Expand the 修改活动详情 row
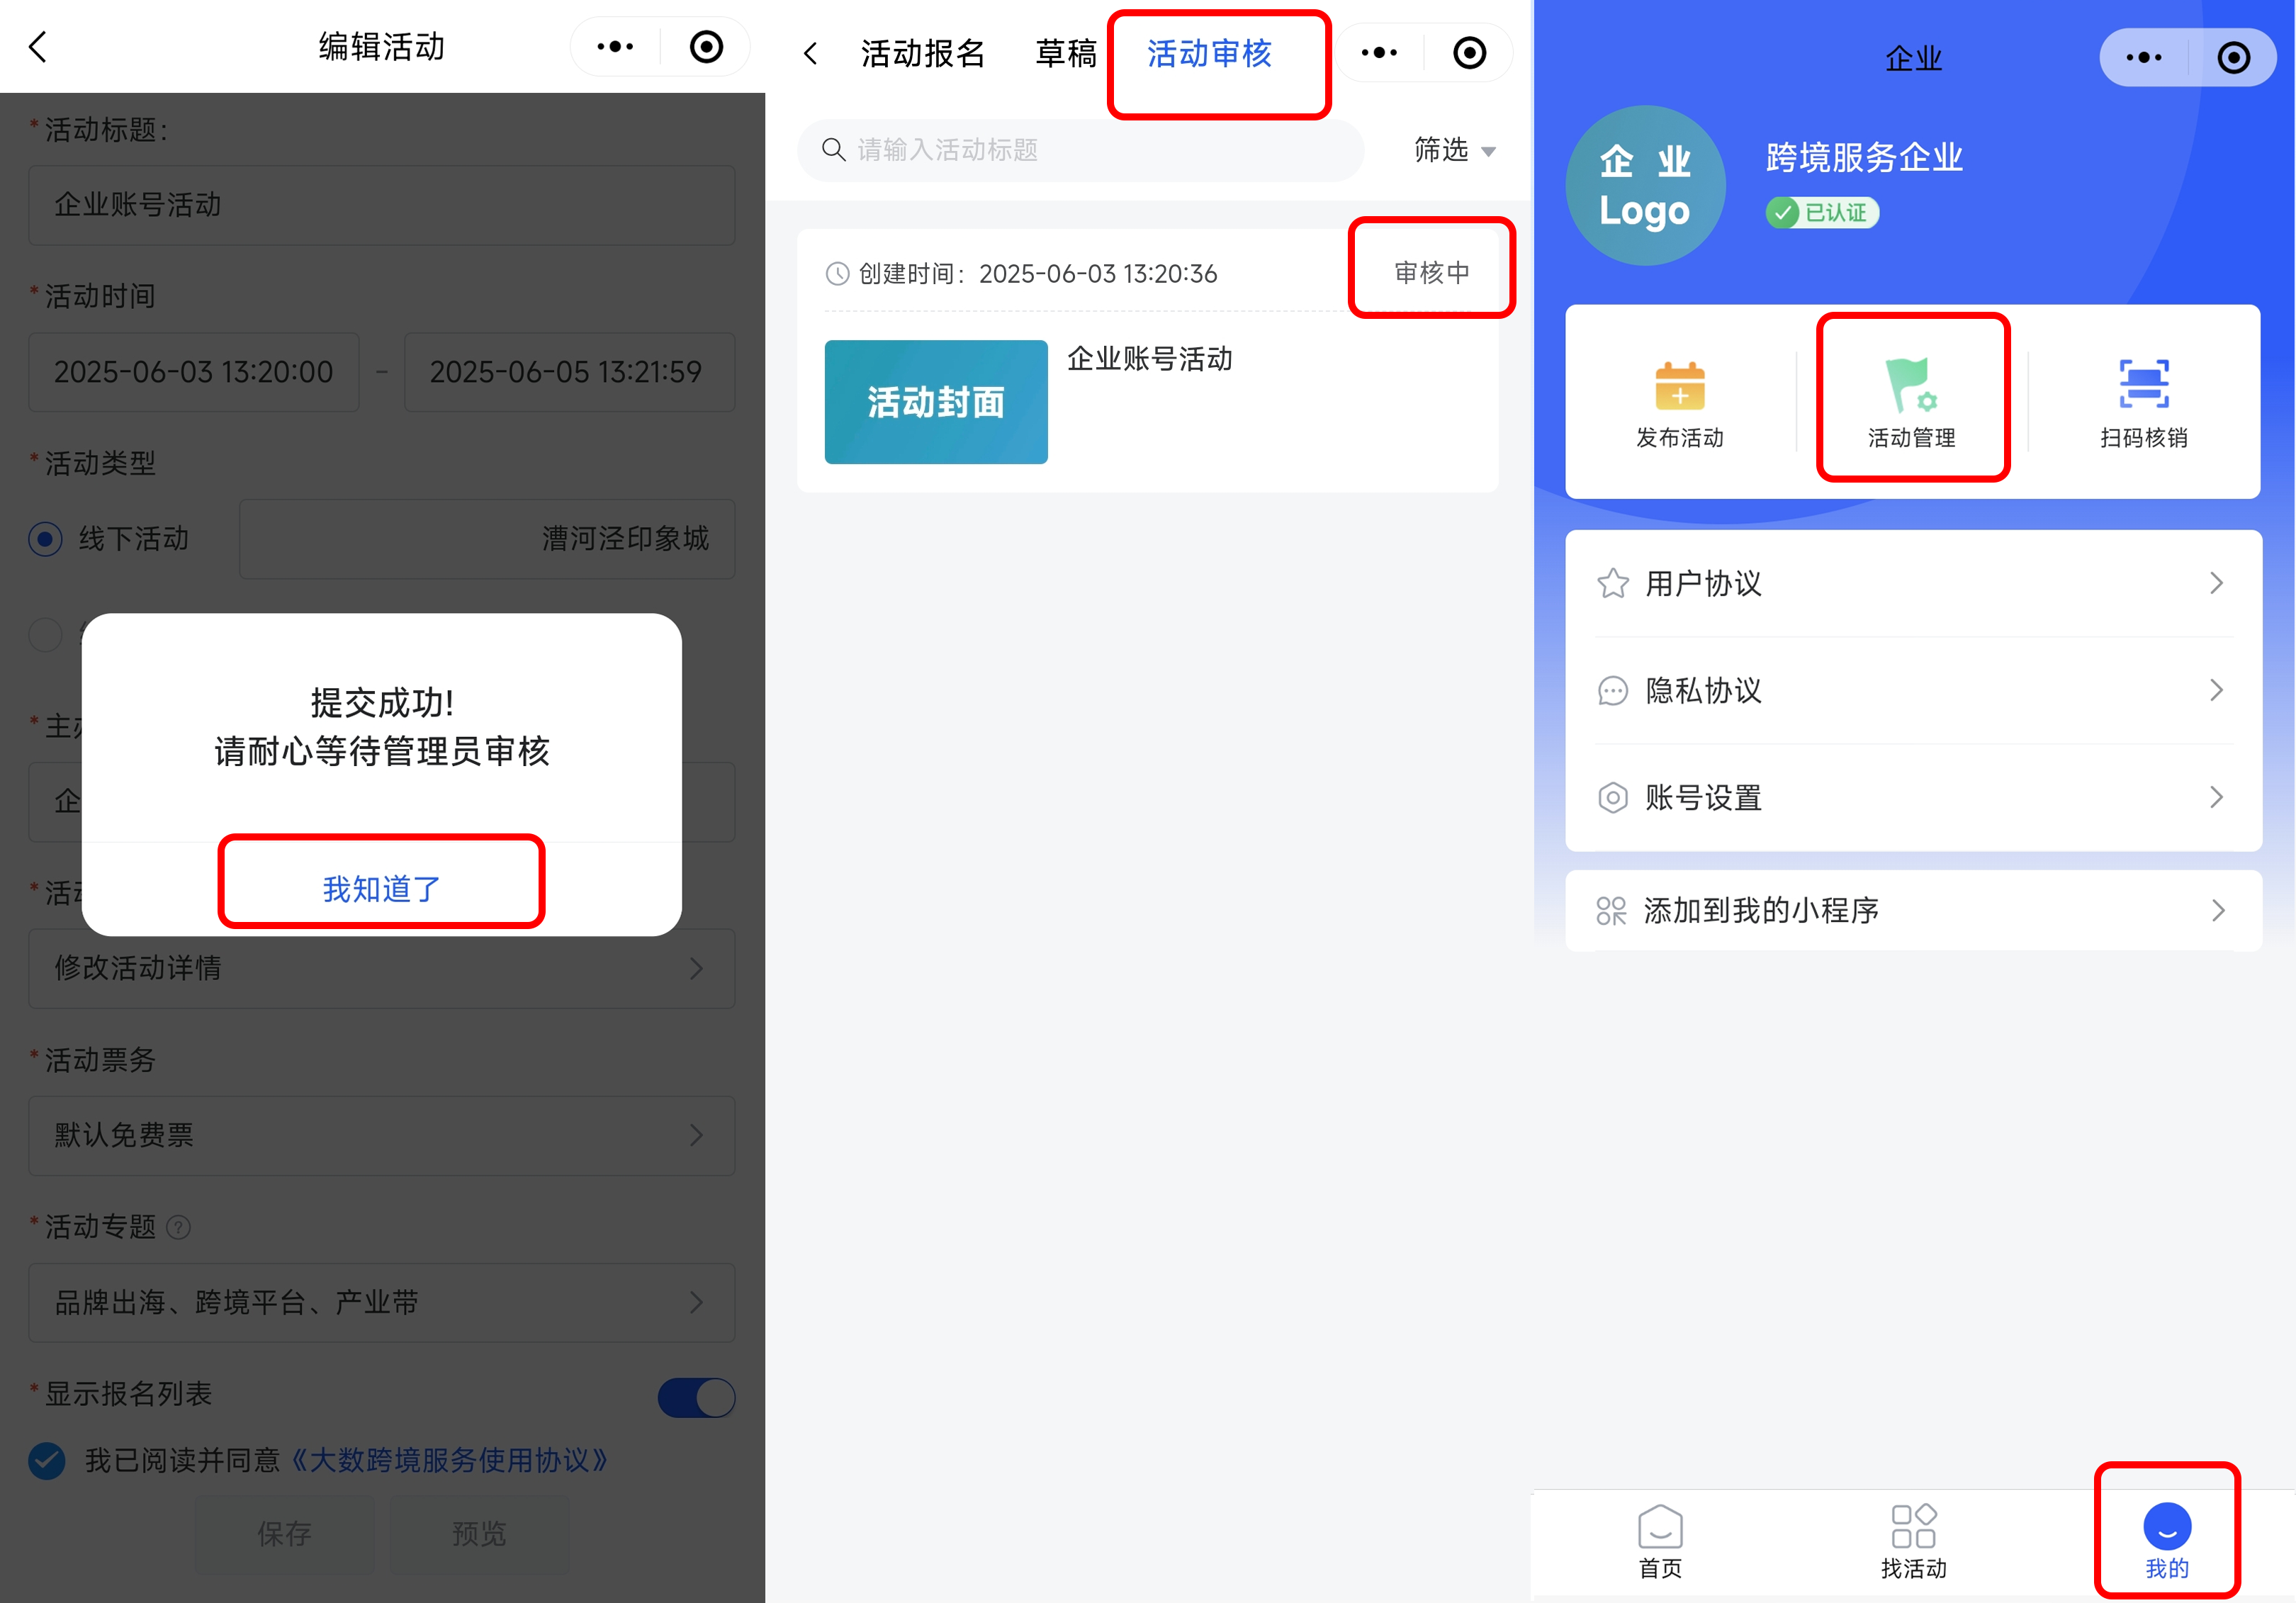Viewport: 2296px width, 1603px height. click(382, 969)
